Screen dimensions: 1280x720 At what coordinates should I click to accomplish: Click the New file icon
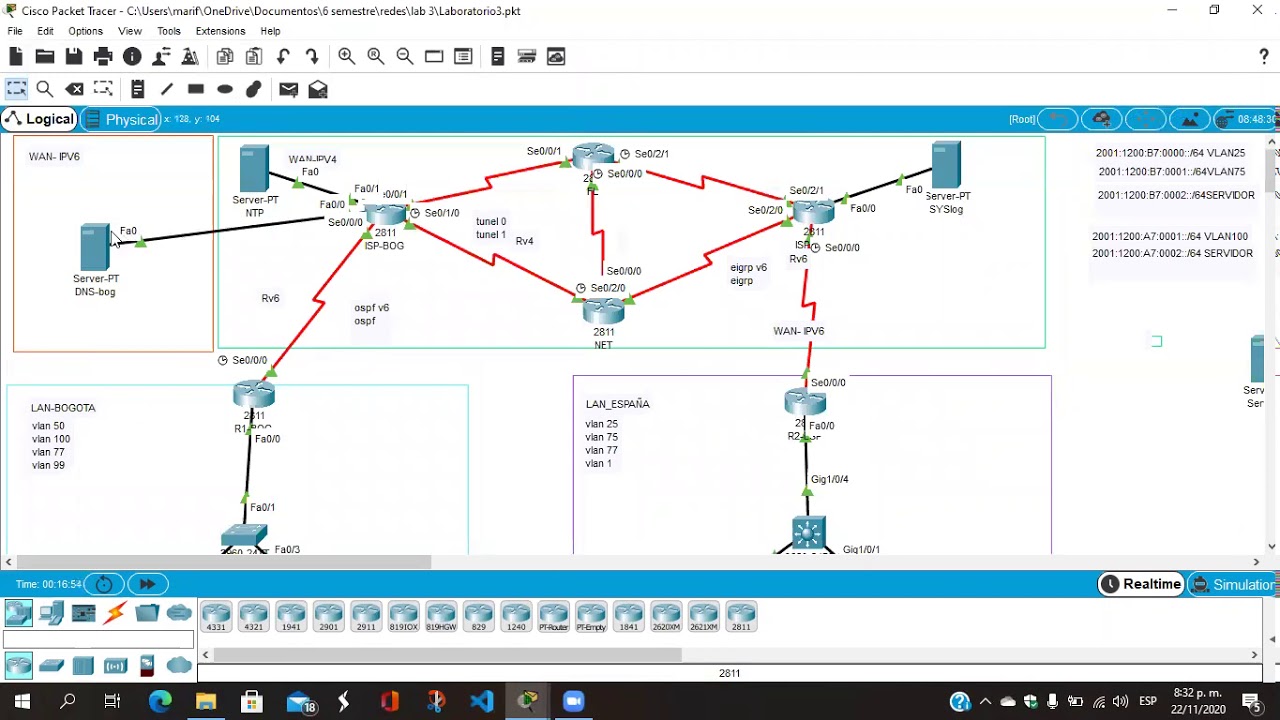(x=16, y=57)
